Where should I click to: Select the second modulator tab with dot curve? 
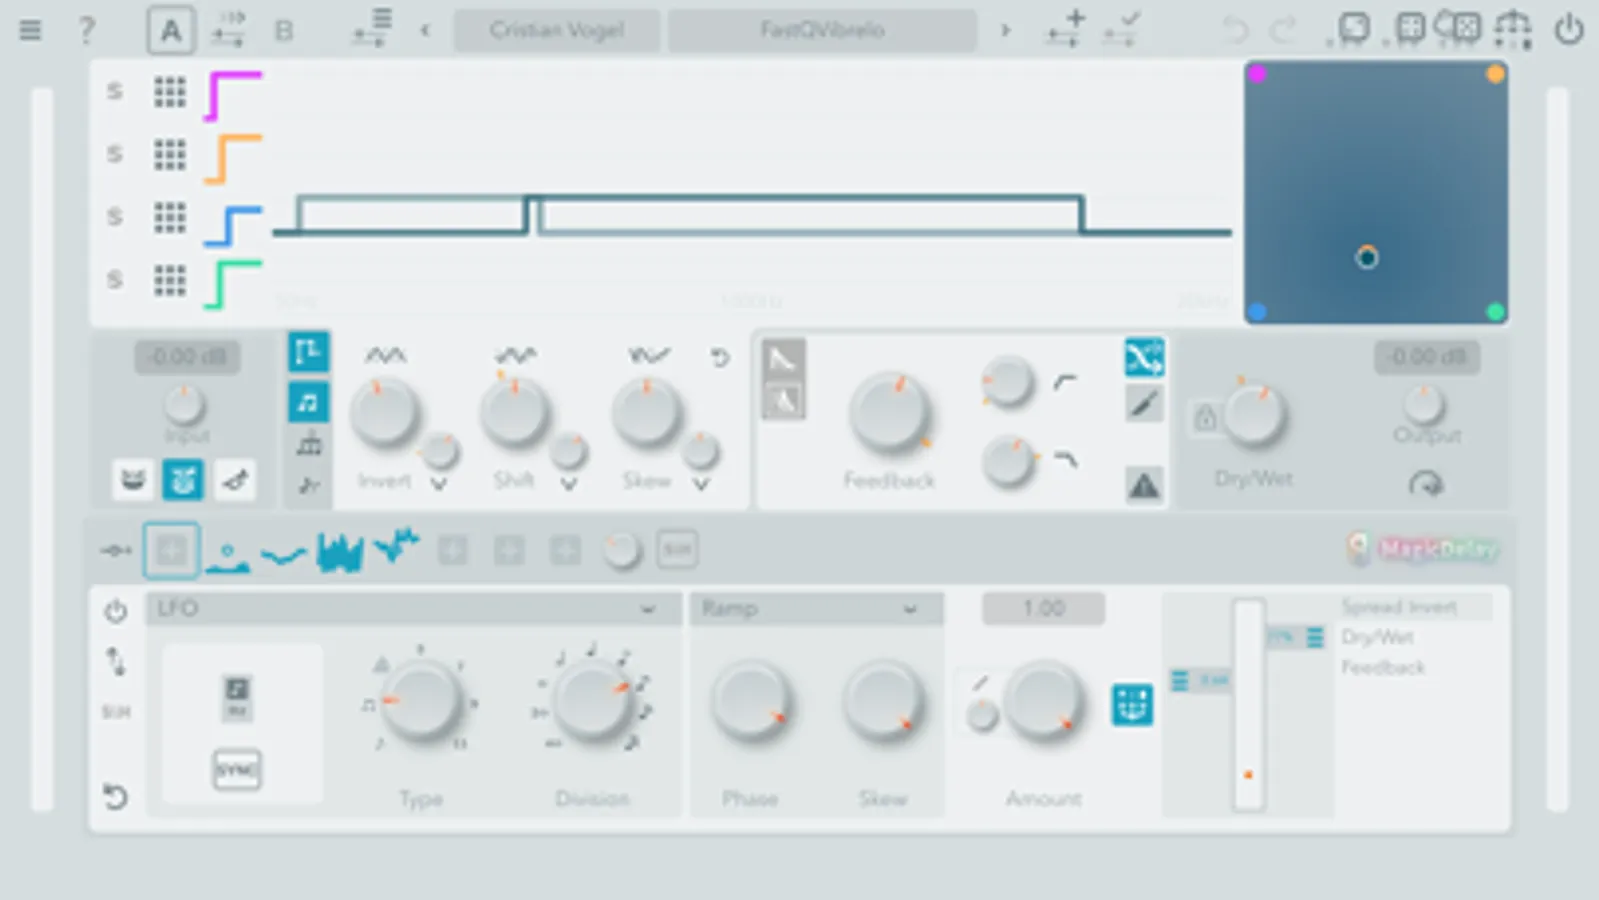tap(228, 556)
